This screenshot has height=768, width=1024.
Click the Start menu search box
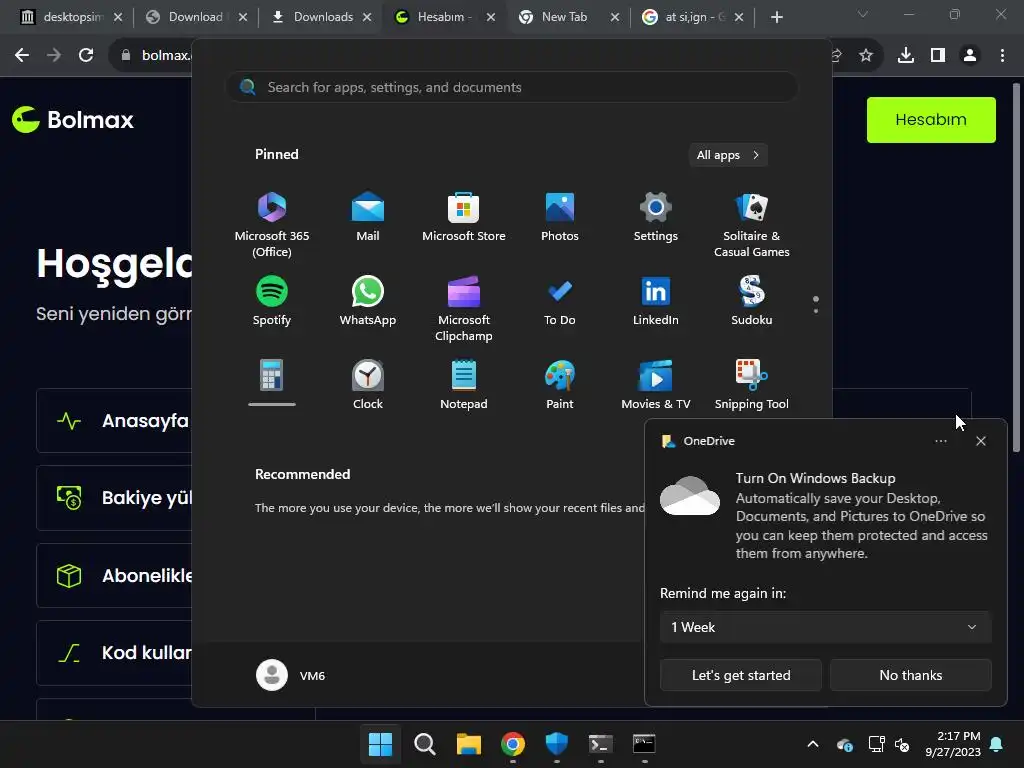(512, 88)
